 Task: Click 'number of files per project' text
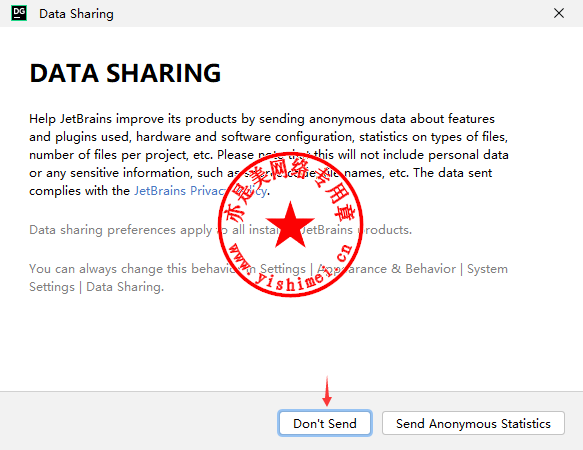109,155
